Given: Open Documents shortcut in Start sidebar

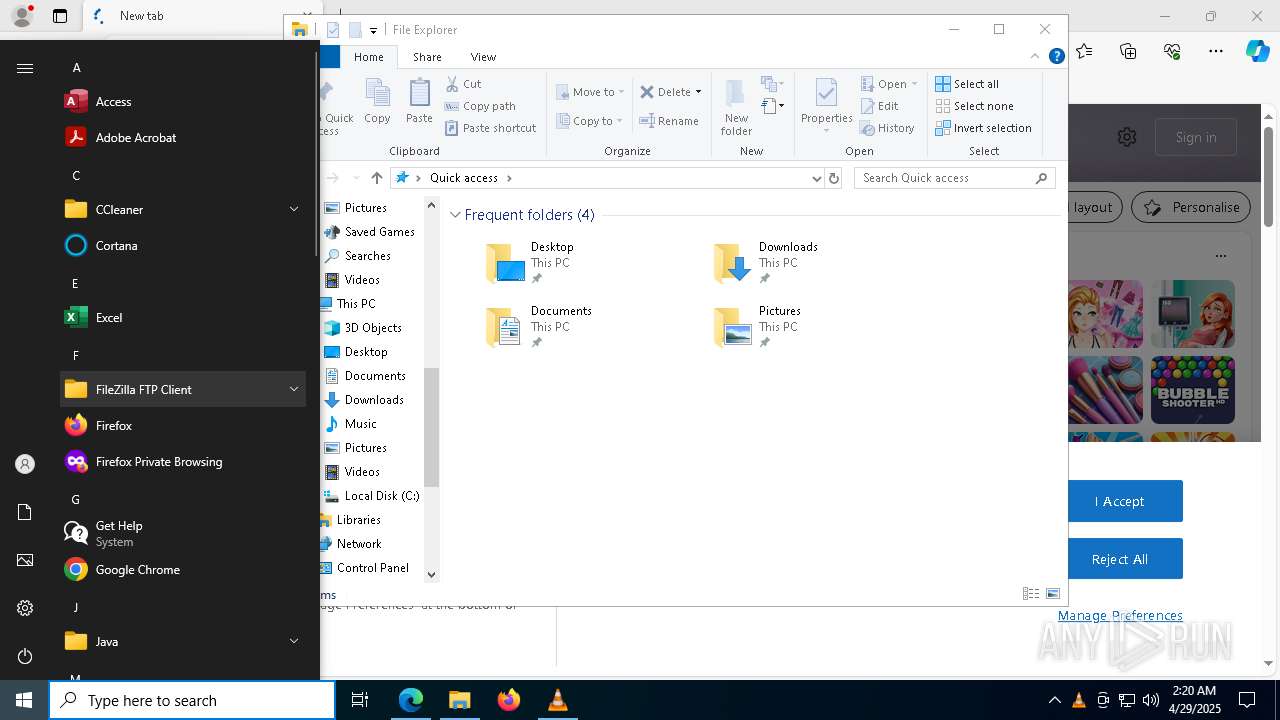Looking at the screenshot, I should tap(25, 512).
